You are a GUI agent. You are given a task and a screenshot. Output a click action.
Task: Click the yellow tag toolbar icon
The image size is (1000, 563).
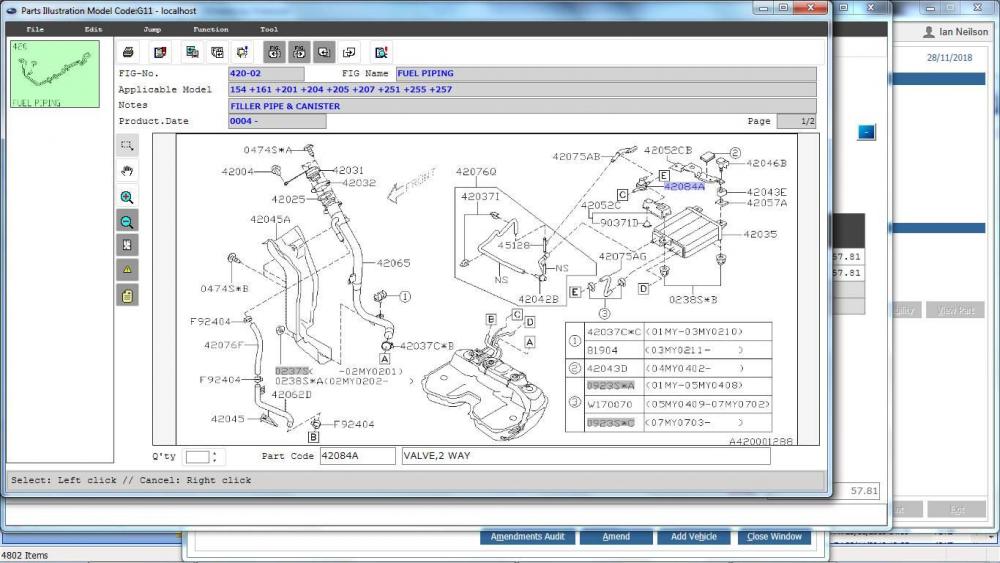(x=243, y=52)
